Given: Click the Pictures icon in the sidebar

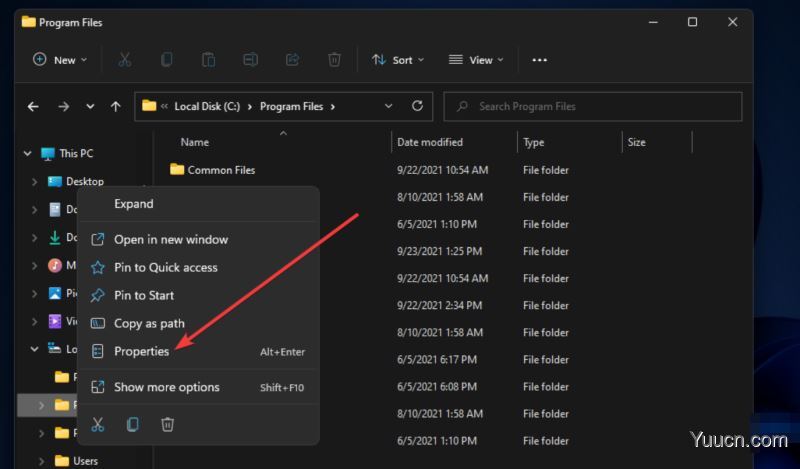Looking at the screenshot, I should 55,293.
